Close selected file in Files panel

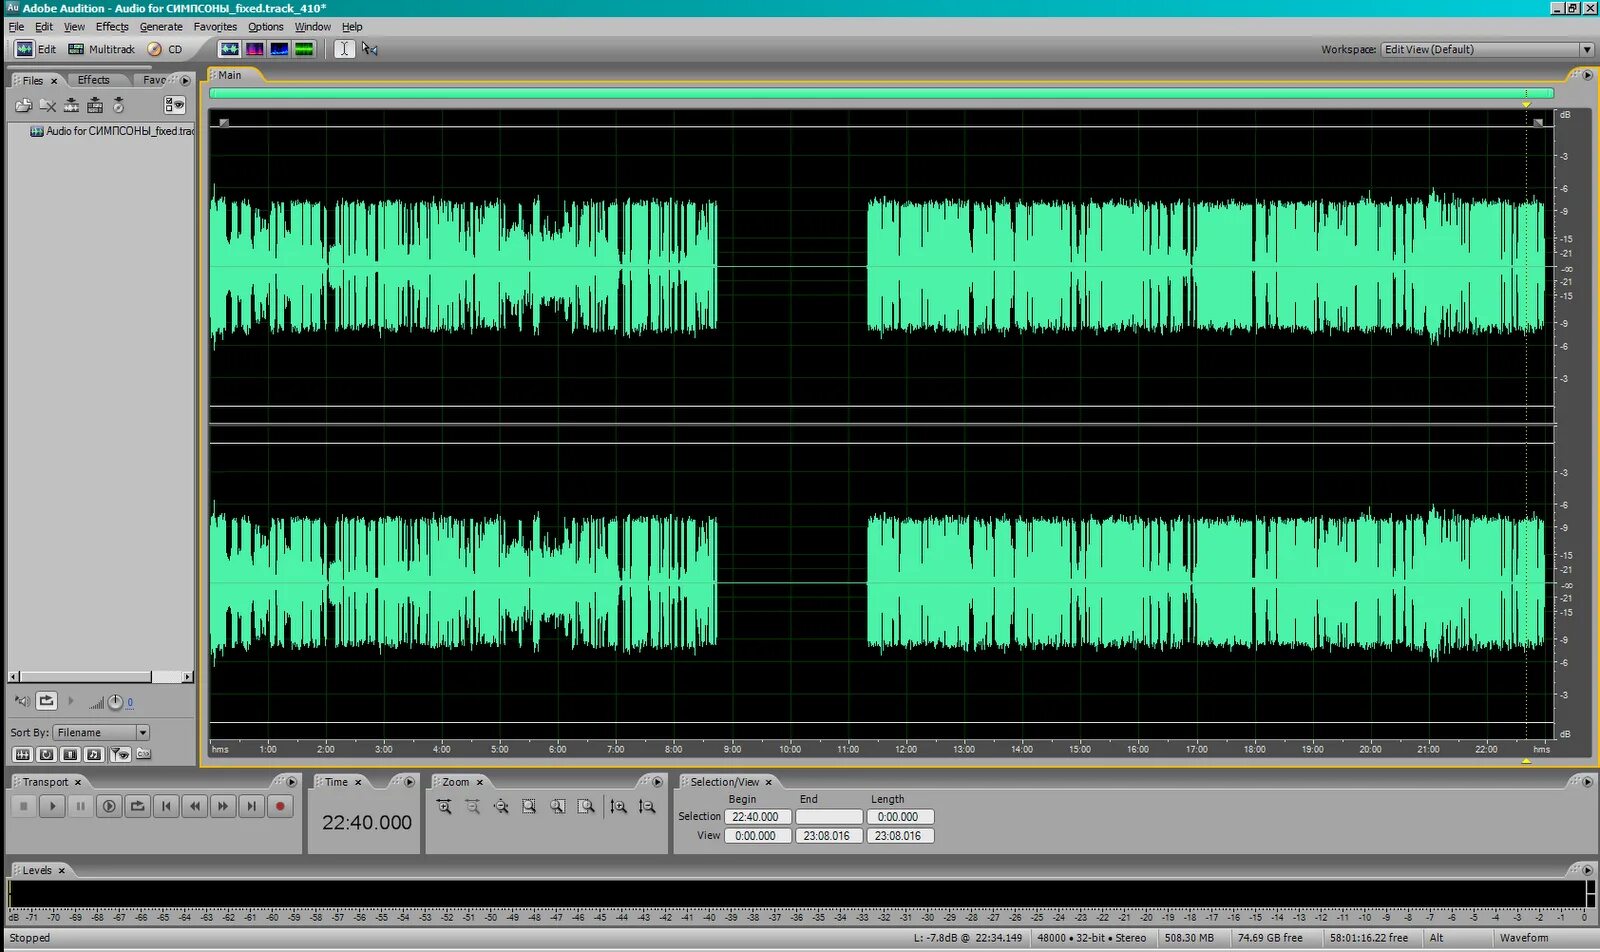click(47, 105)
